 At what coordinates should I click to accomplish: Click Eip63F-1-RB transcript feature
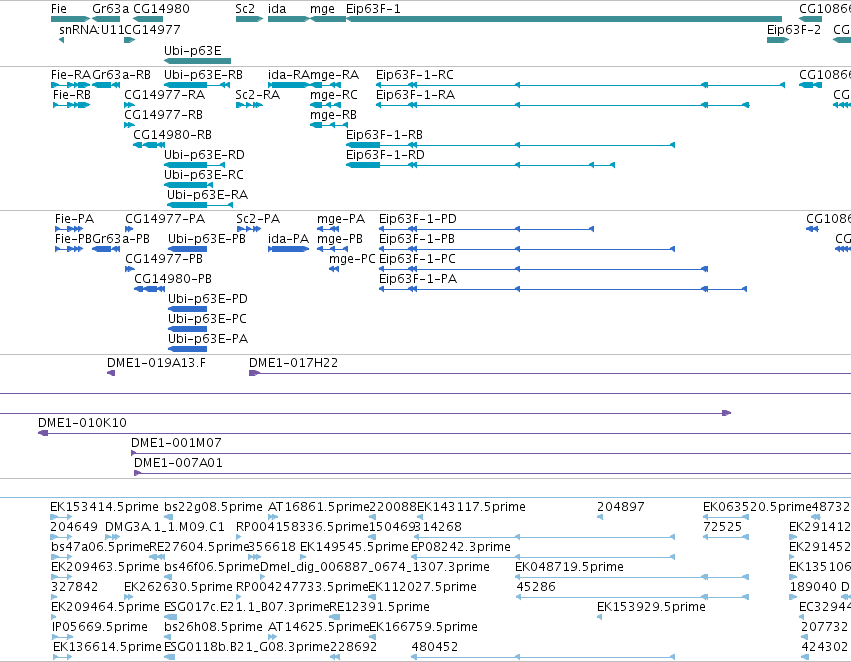point(510,145)
